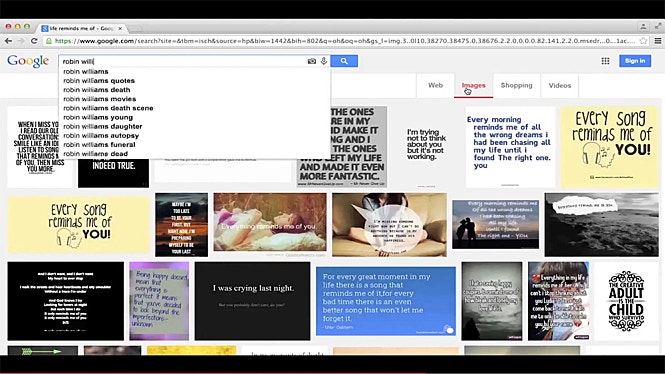Choose suggestion 'robin williams movies'
The height and width of the screenshot is (374, 665).
click(x=100, y=99)
